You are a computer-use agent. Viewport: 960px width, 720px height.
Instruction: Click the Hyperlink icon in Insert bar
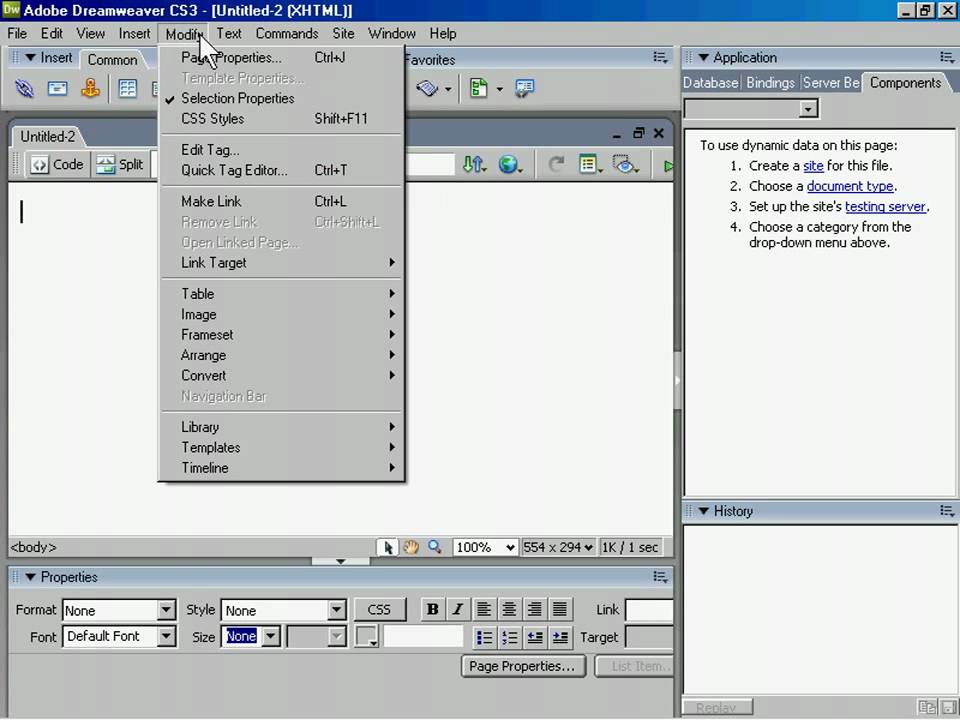[x=24, y=89]
